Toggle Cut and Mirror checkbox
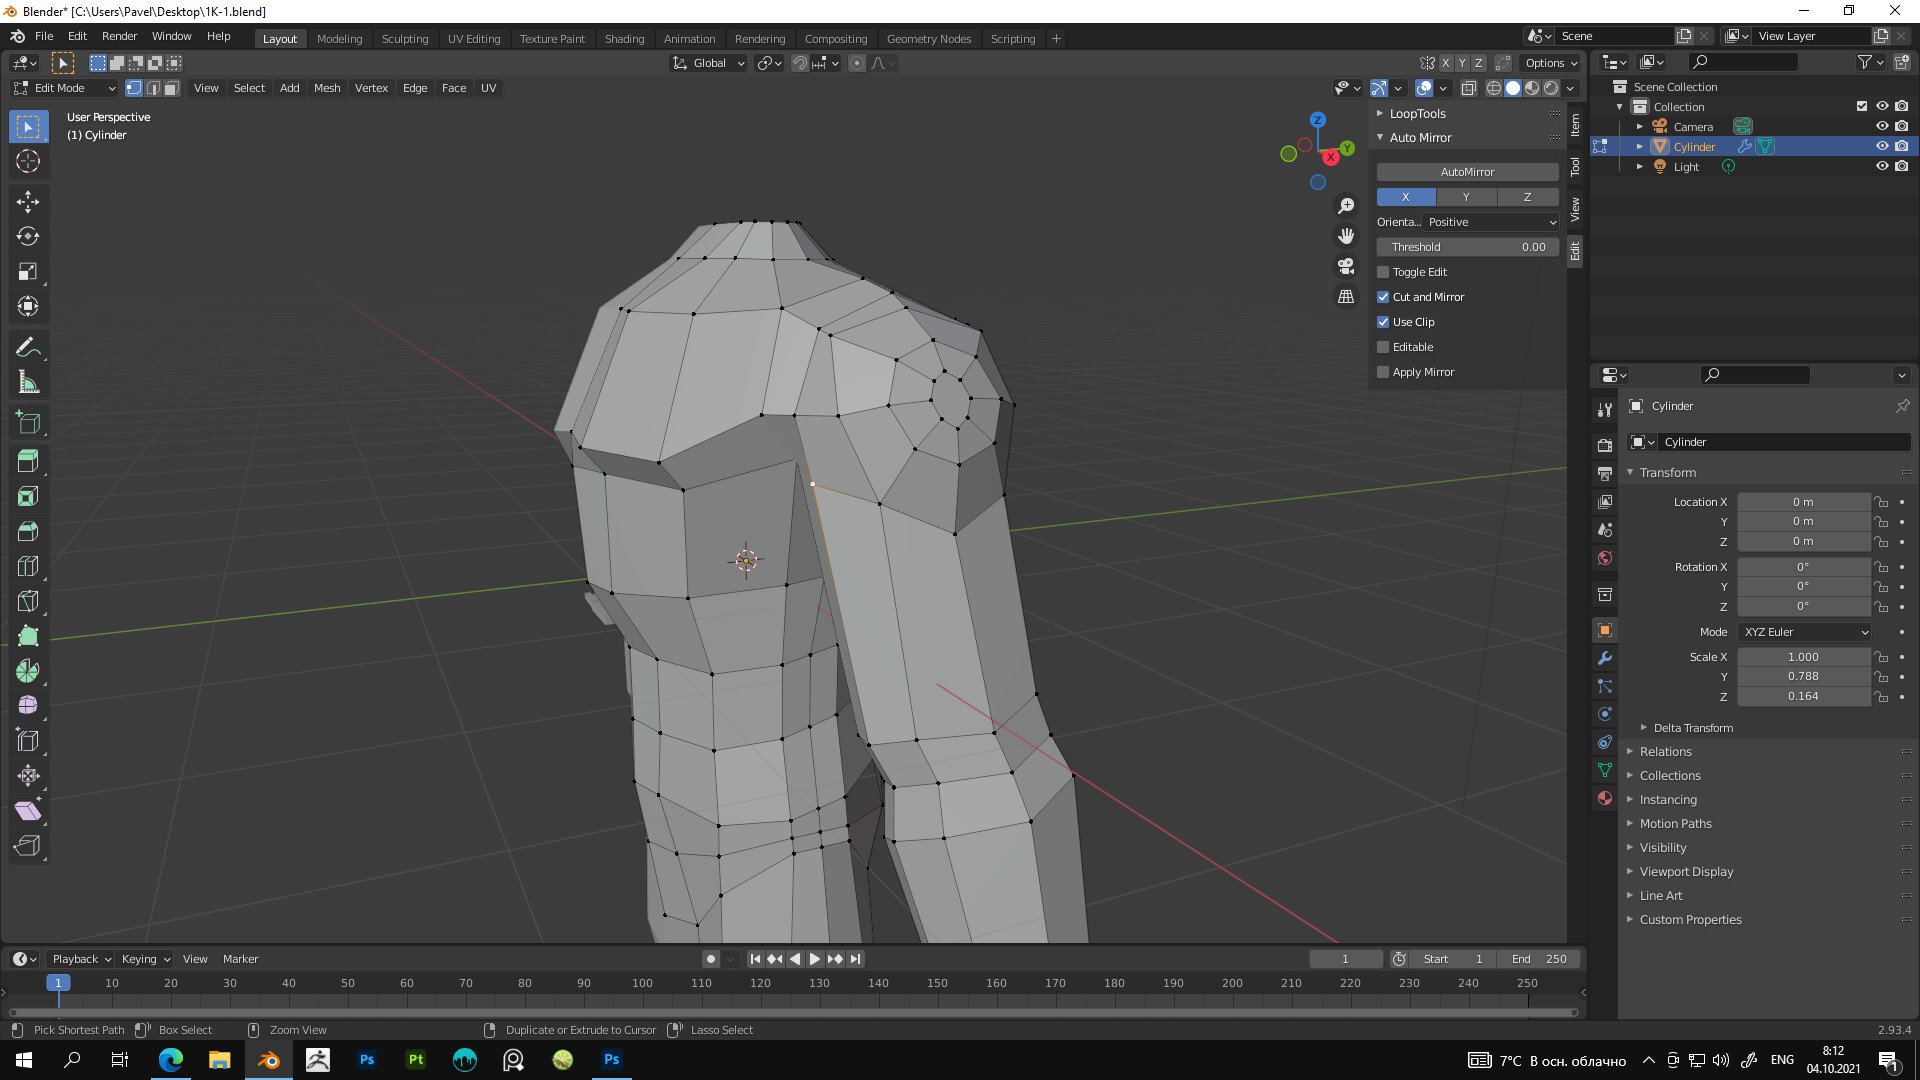This screenshot has height=1080, width=1920. point(1383,297)
